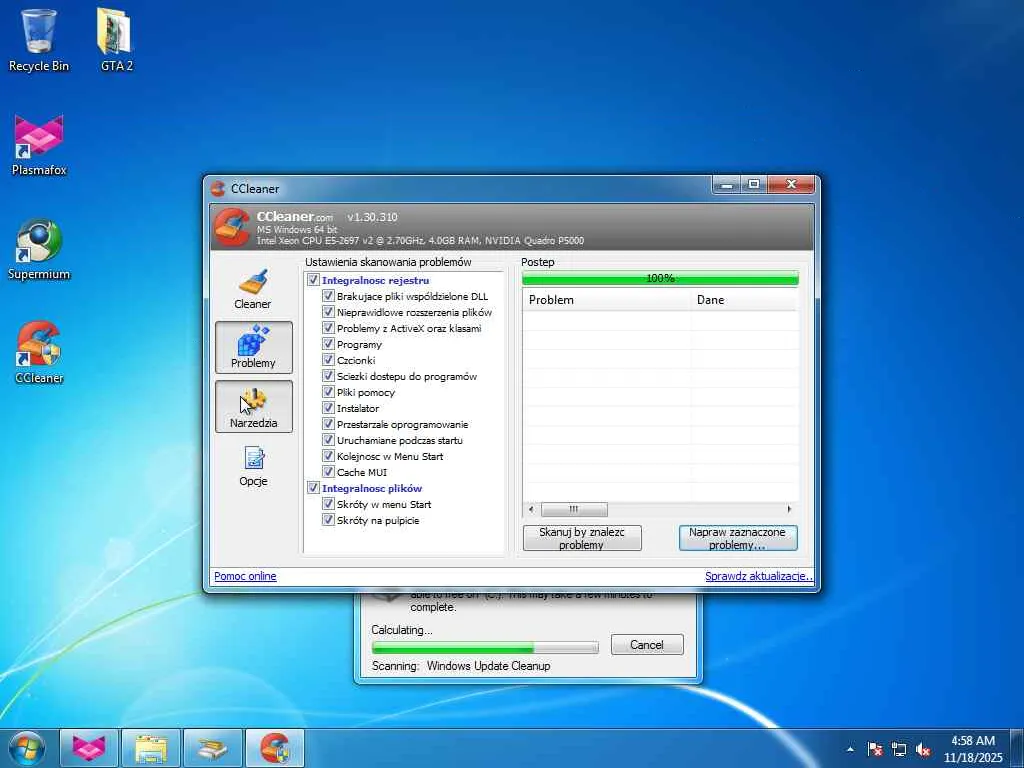Click the v1.30.310 version text
The image size is (1024, 768).
(x=372, y=217)
